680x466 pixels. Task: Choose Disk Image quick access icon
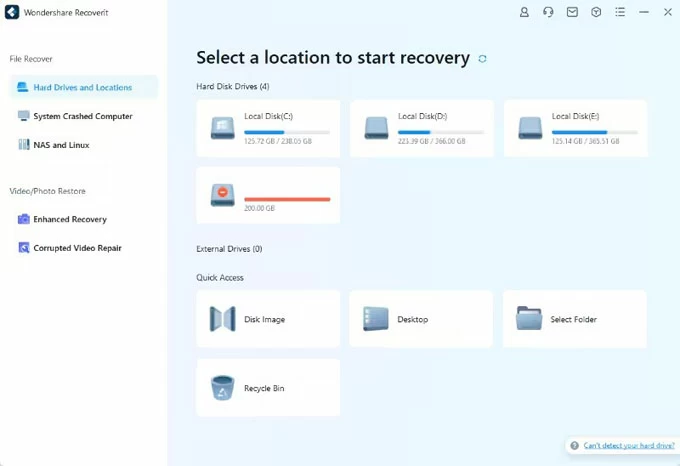[222, 319]
